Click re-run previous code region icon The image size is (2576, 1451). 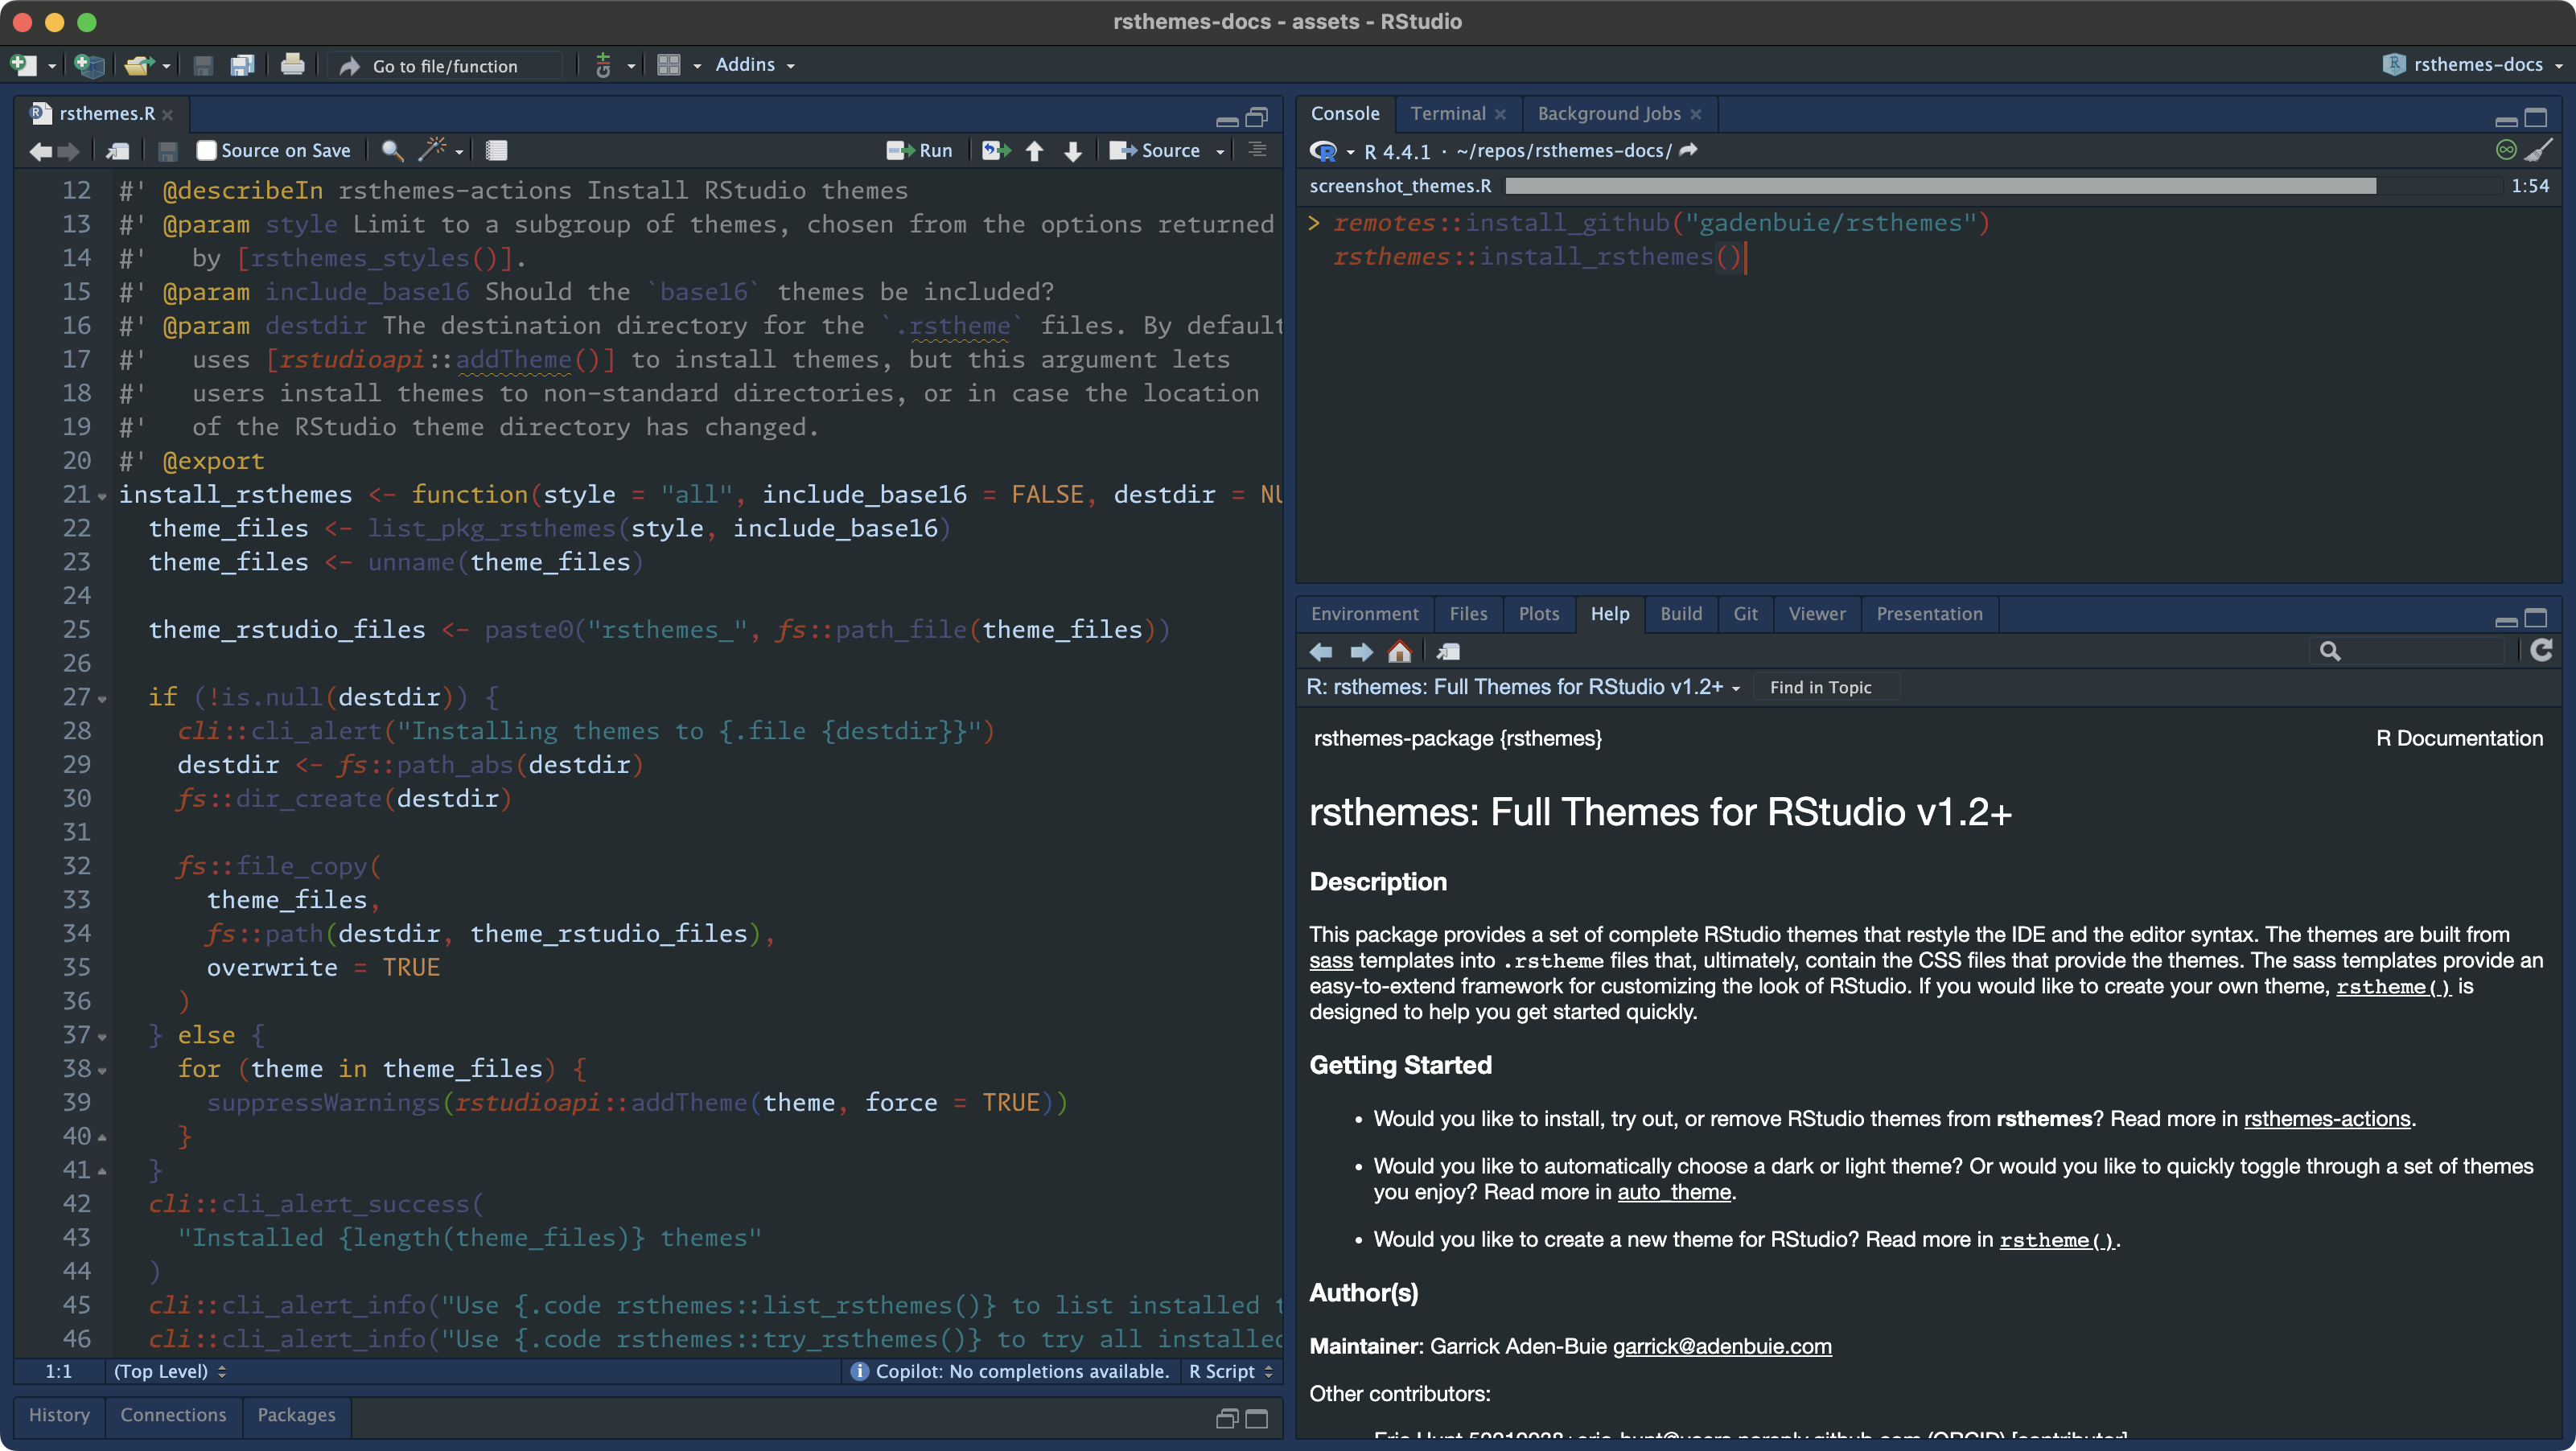[x=995, y=150]
